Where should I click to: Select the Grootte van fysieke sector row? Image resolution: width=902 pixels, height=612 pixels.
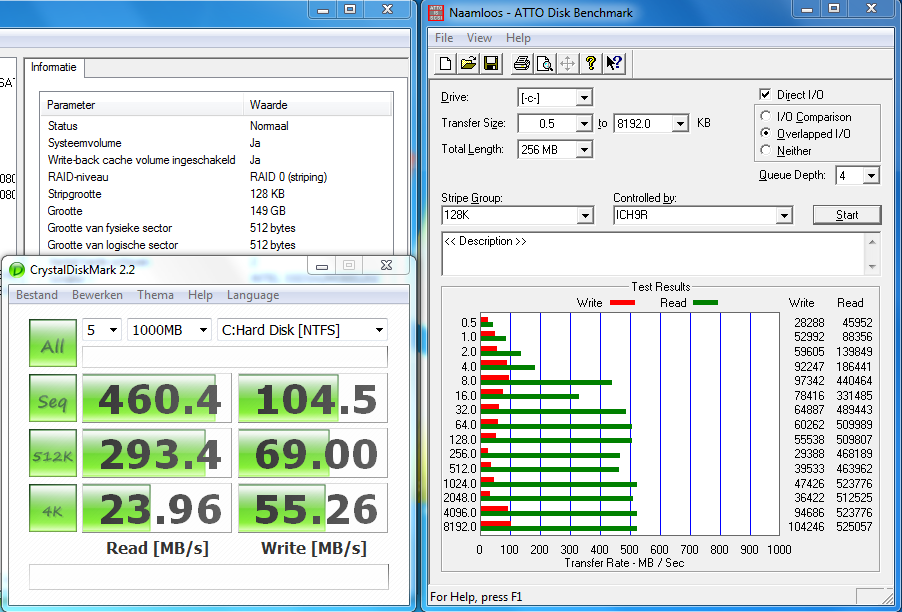(x=216, y=228)
